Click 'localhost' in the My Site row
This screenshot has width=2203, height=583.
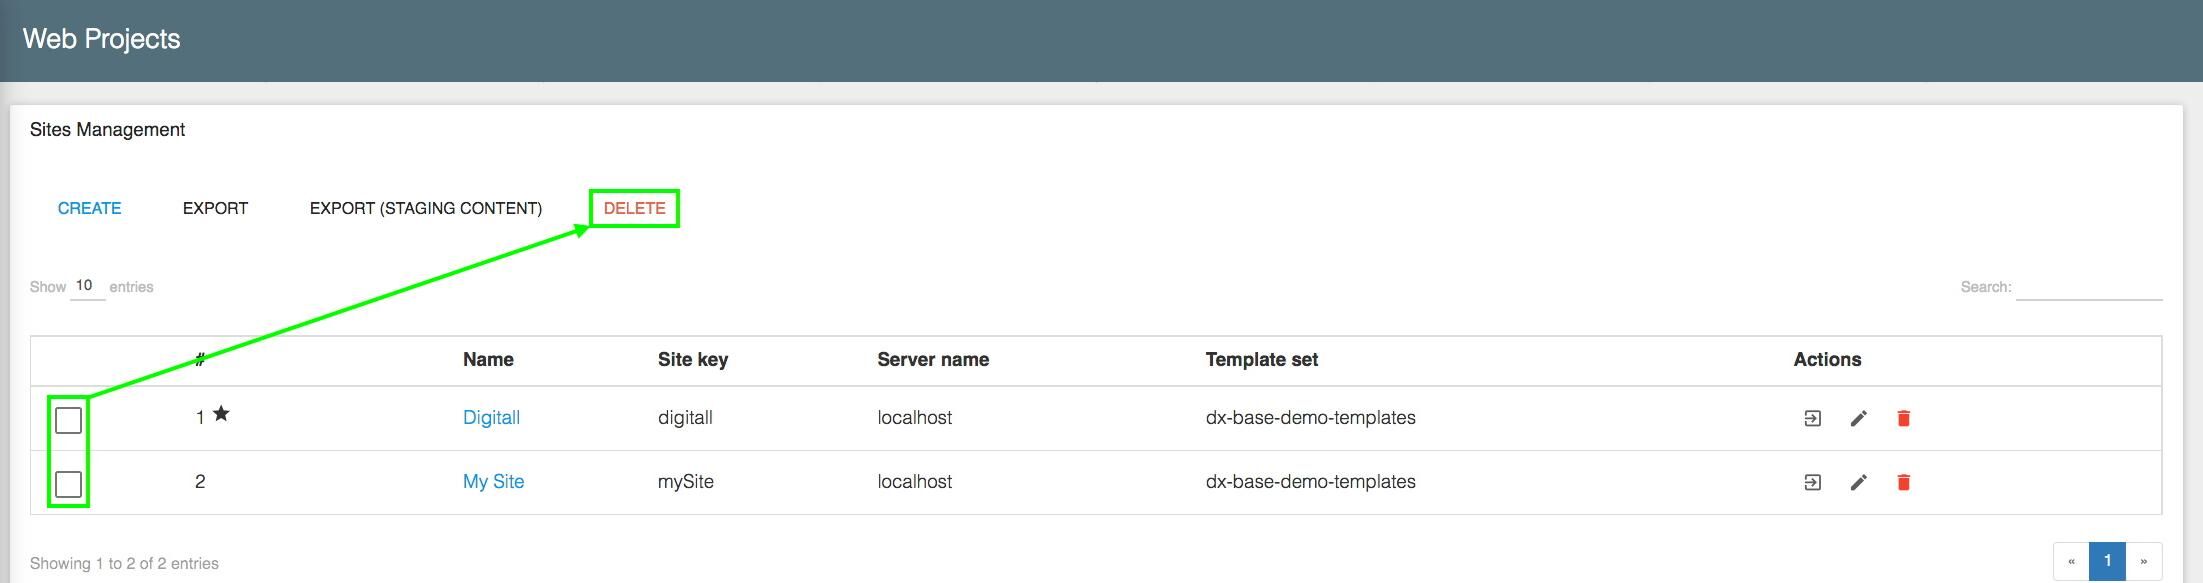click(914, 482)
